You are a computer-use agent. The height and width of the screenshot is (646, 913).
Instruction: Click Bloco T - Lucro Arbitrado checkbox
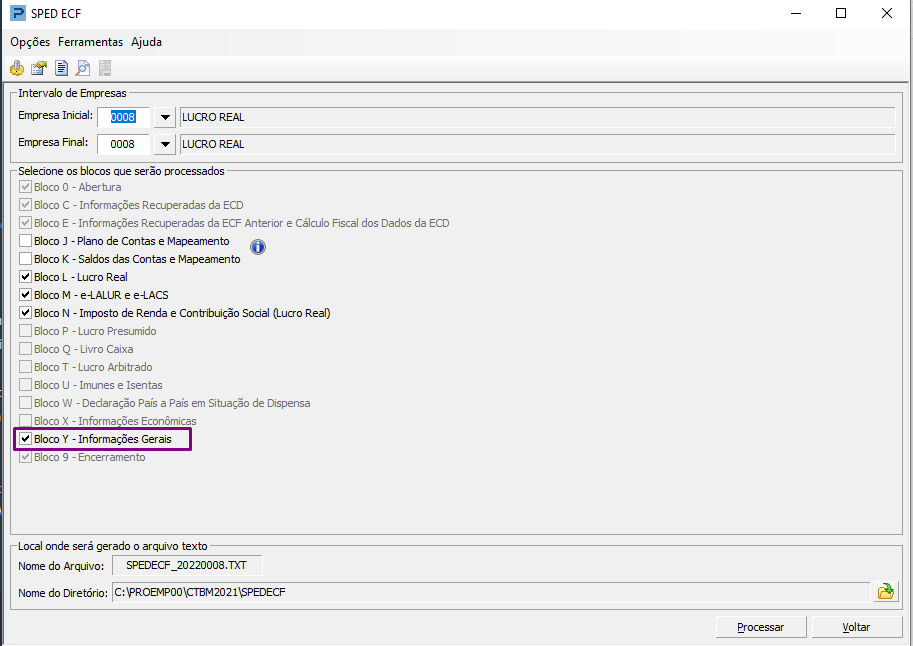26,367
